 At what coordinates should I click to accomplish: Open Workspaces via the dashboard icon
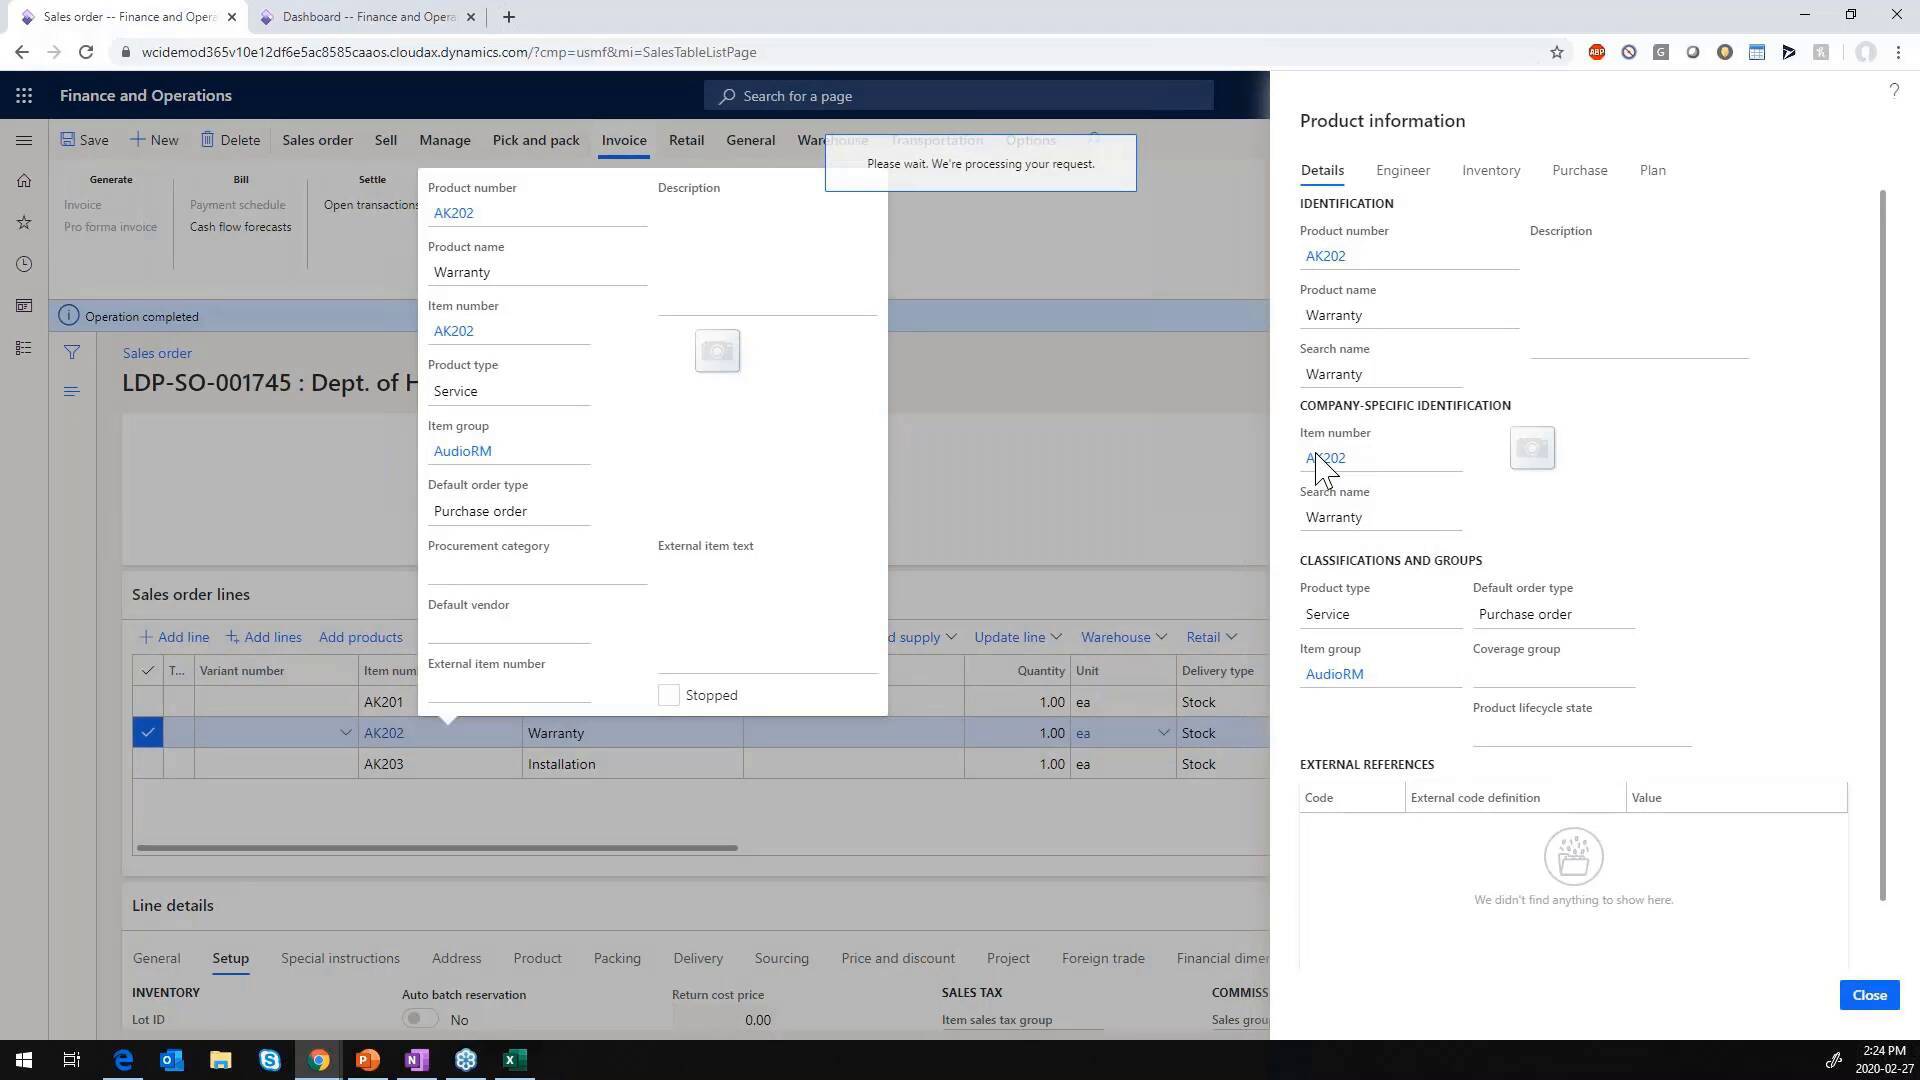coord(24,306)
